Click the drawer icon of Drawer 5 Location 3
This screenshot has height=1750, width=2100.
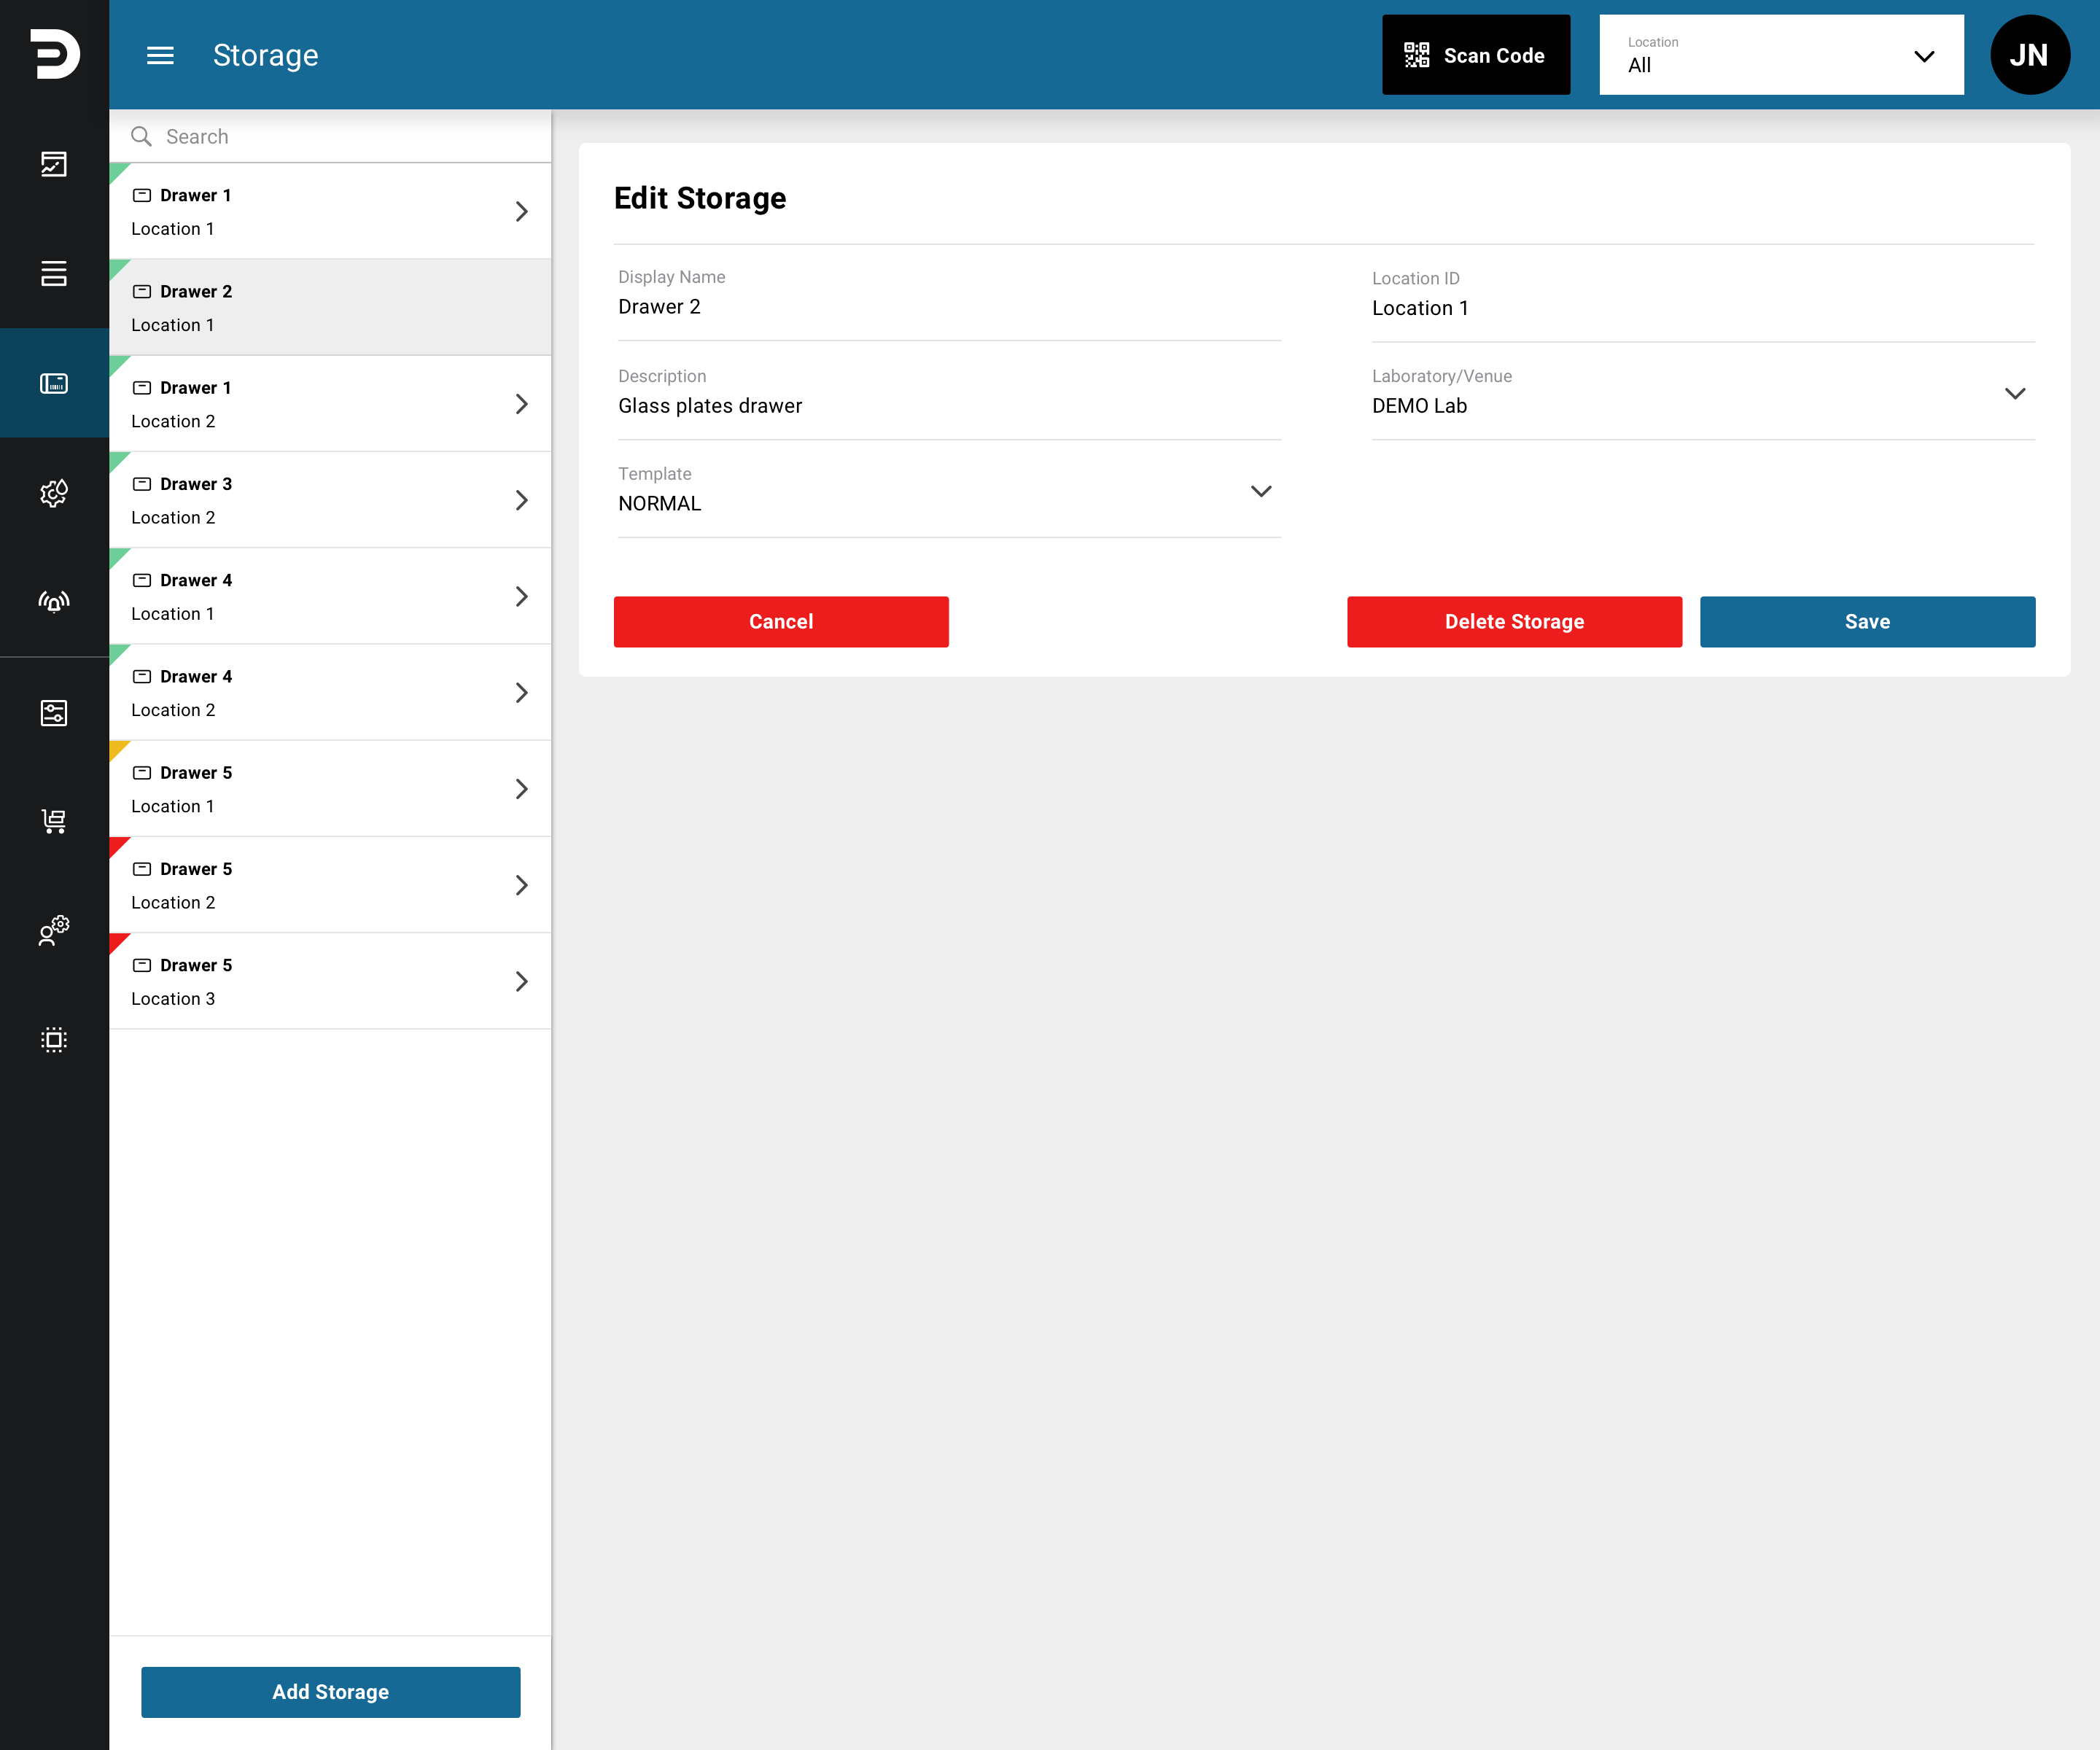coord(142,965)
